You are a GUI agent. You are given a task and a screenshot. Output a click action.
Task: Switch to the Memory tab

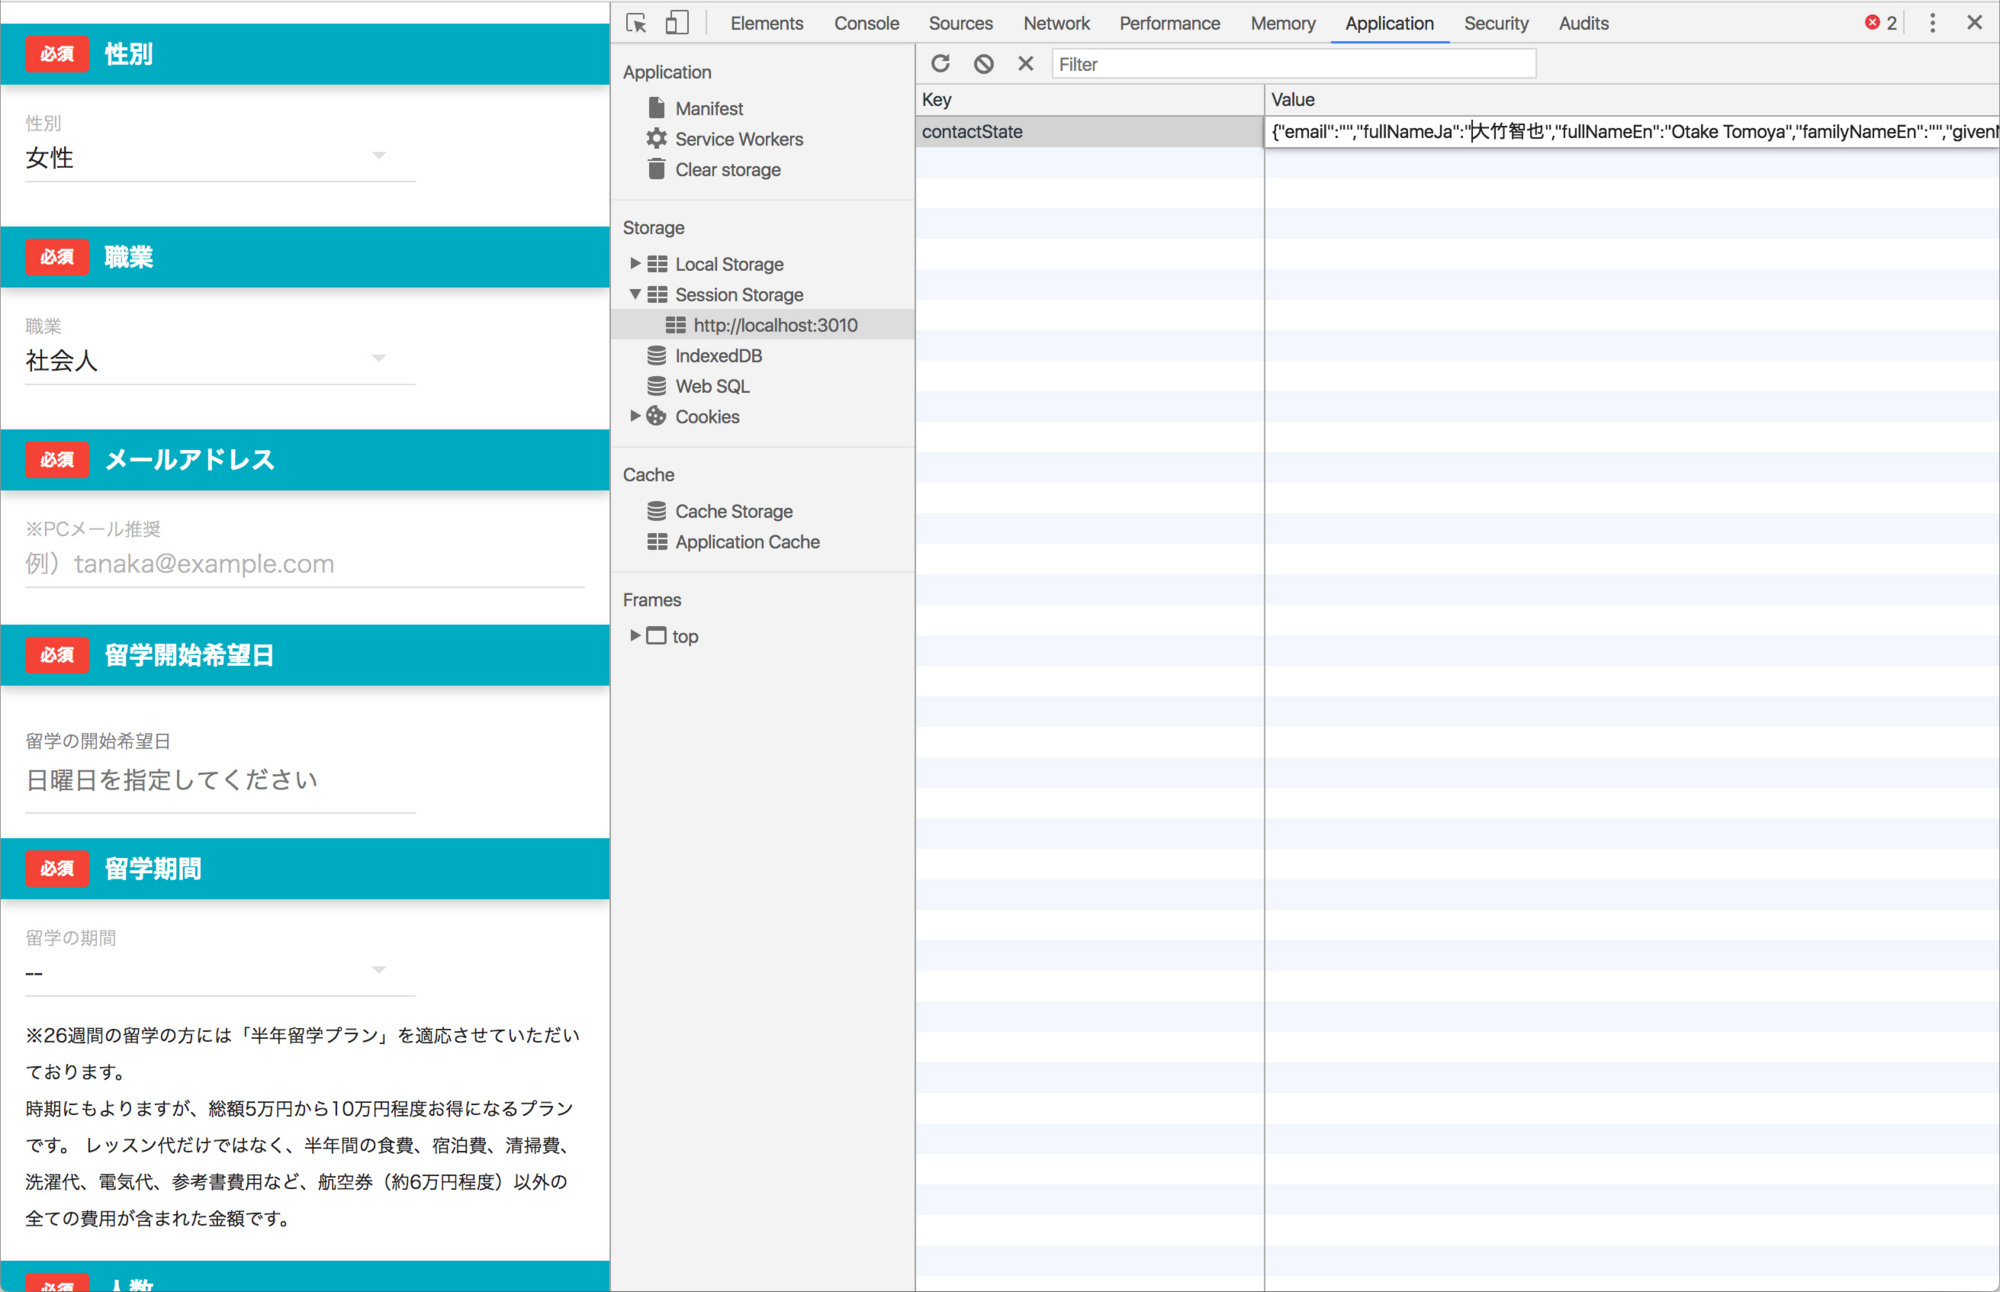(1283, 23)
